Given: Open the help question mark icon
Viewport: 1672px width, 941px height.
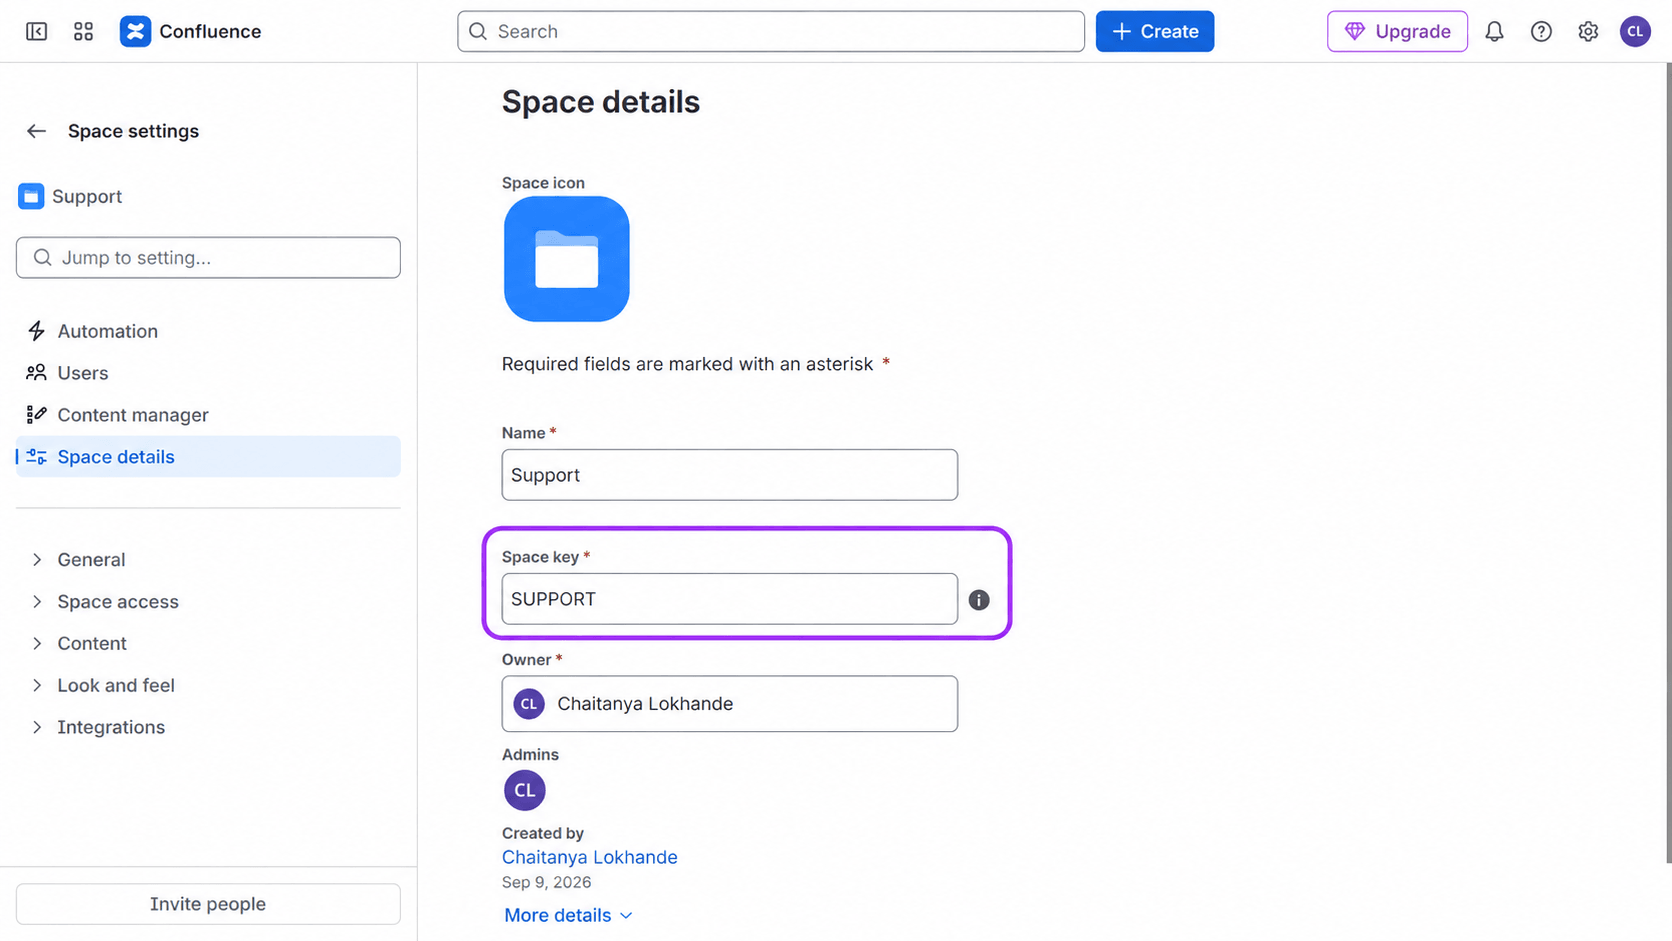Looking at the screenshot, I should (1541, 31).
